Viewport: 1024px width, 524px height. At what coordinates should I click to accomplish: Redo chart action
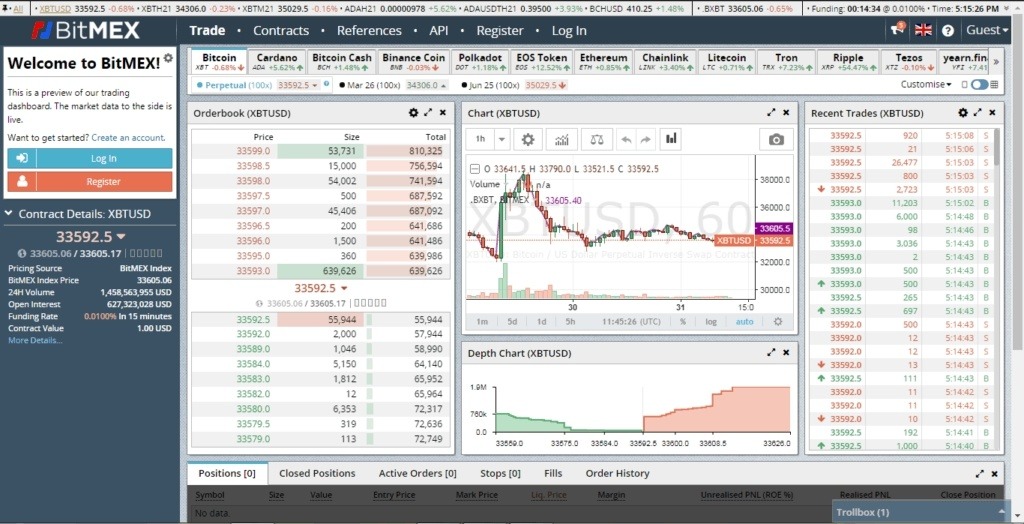[x=645, y=139]
